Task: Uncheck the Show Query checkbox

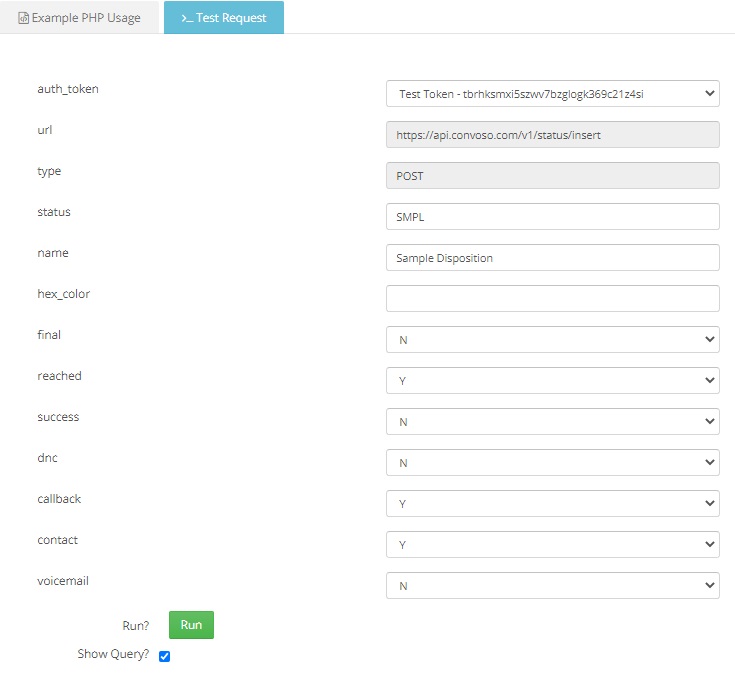Action: click(x=165, y=656)
